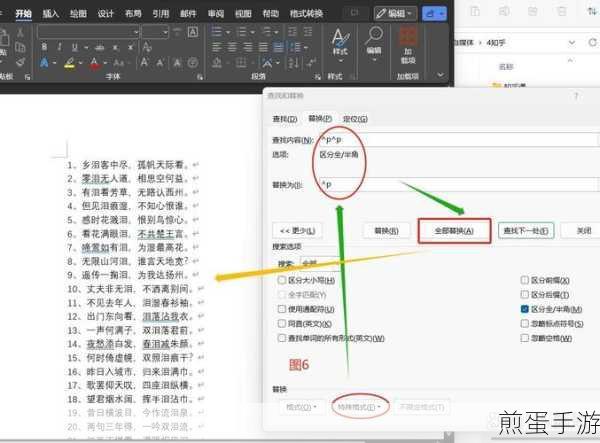Screen dimensions: 600x443
Task: Click the distributed alignment icon
Action: point(279,47)
